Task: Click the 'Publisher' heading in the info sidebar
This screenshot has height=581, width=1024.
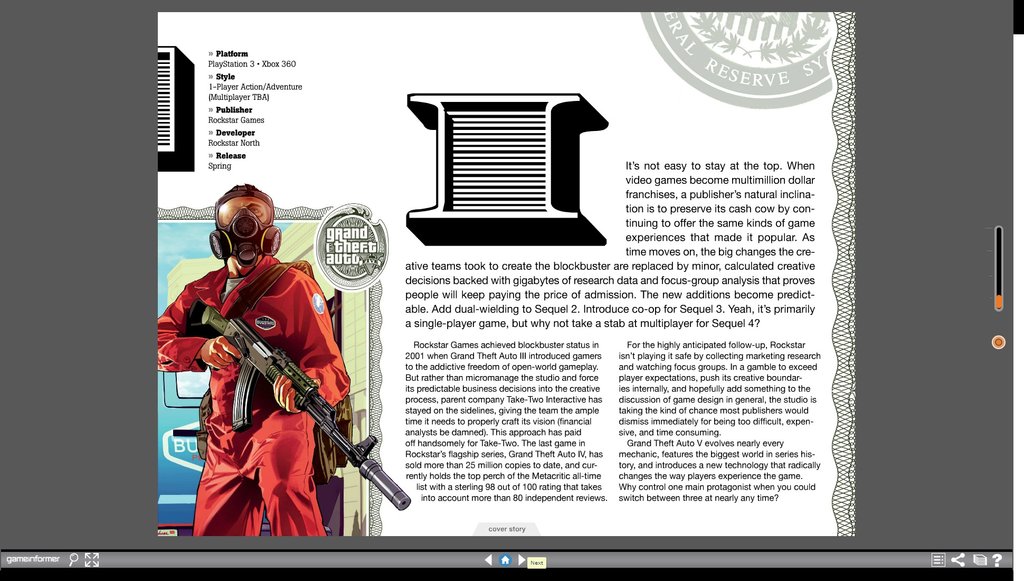Action: point(236,110)
